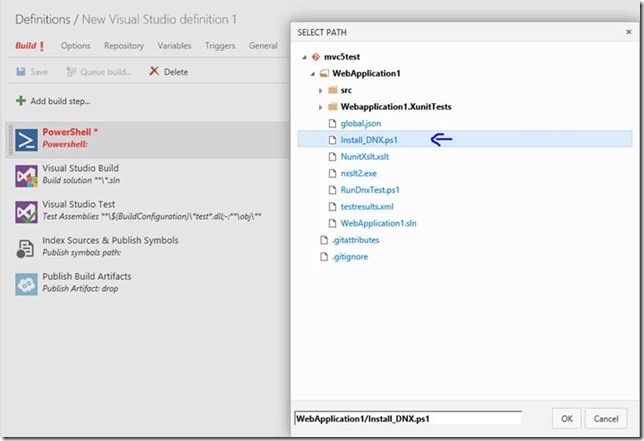The height and width of the screenshot is (441, 644).
Task: Click the src folder label
Action: click(x=346, y=90)
